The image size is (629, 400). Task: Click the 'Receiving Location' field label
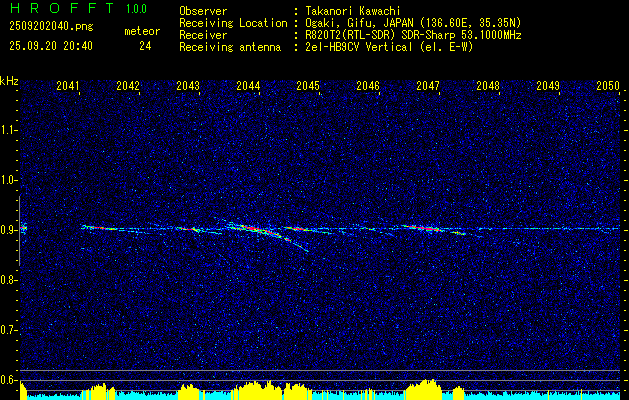pyautogui.click(x=233, y=23)
